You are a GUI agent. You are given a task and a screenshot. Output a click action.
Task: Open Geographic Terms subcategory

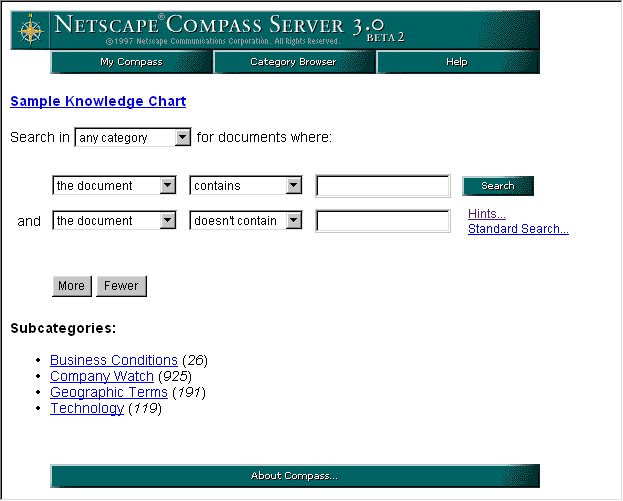[109, 392]
